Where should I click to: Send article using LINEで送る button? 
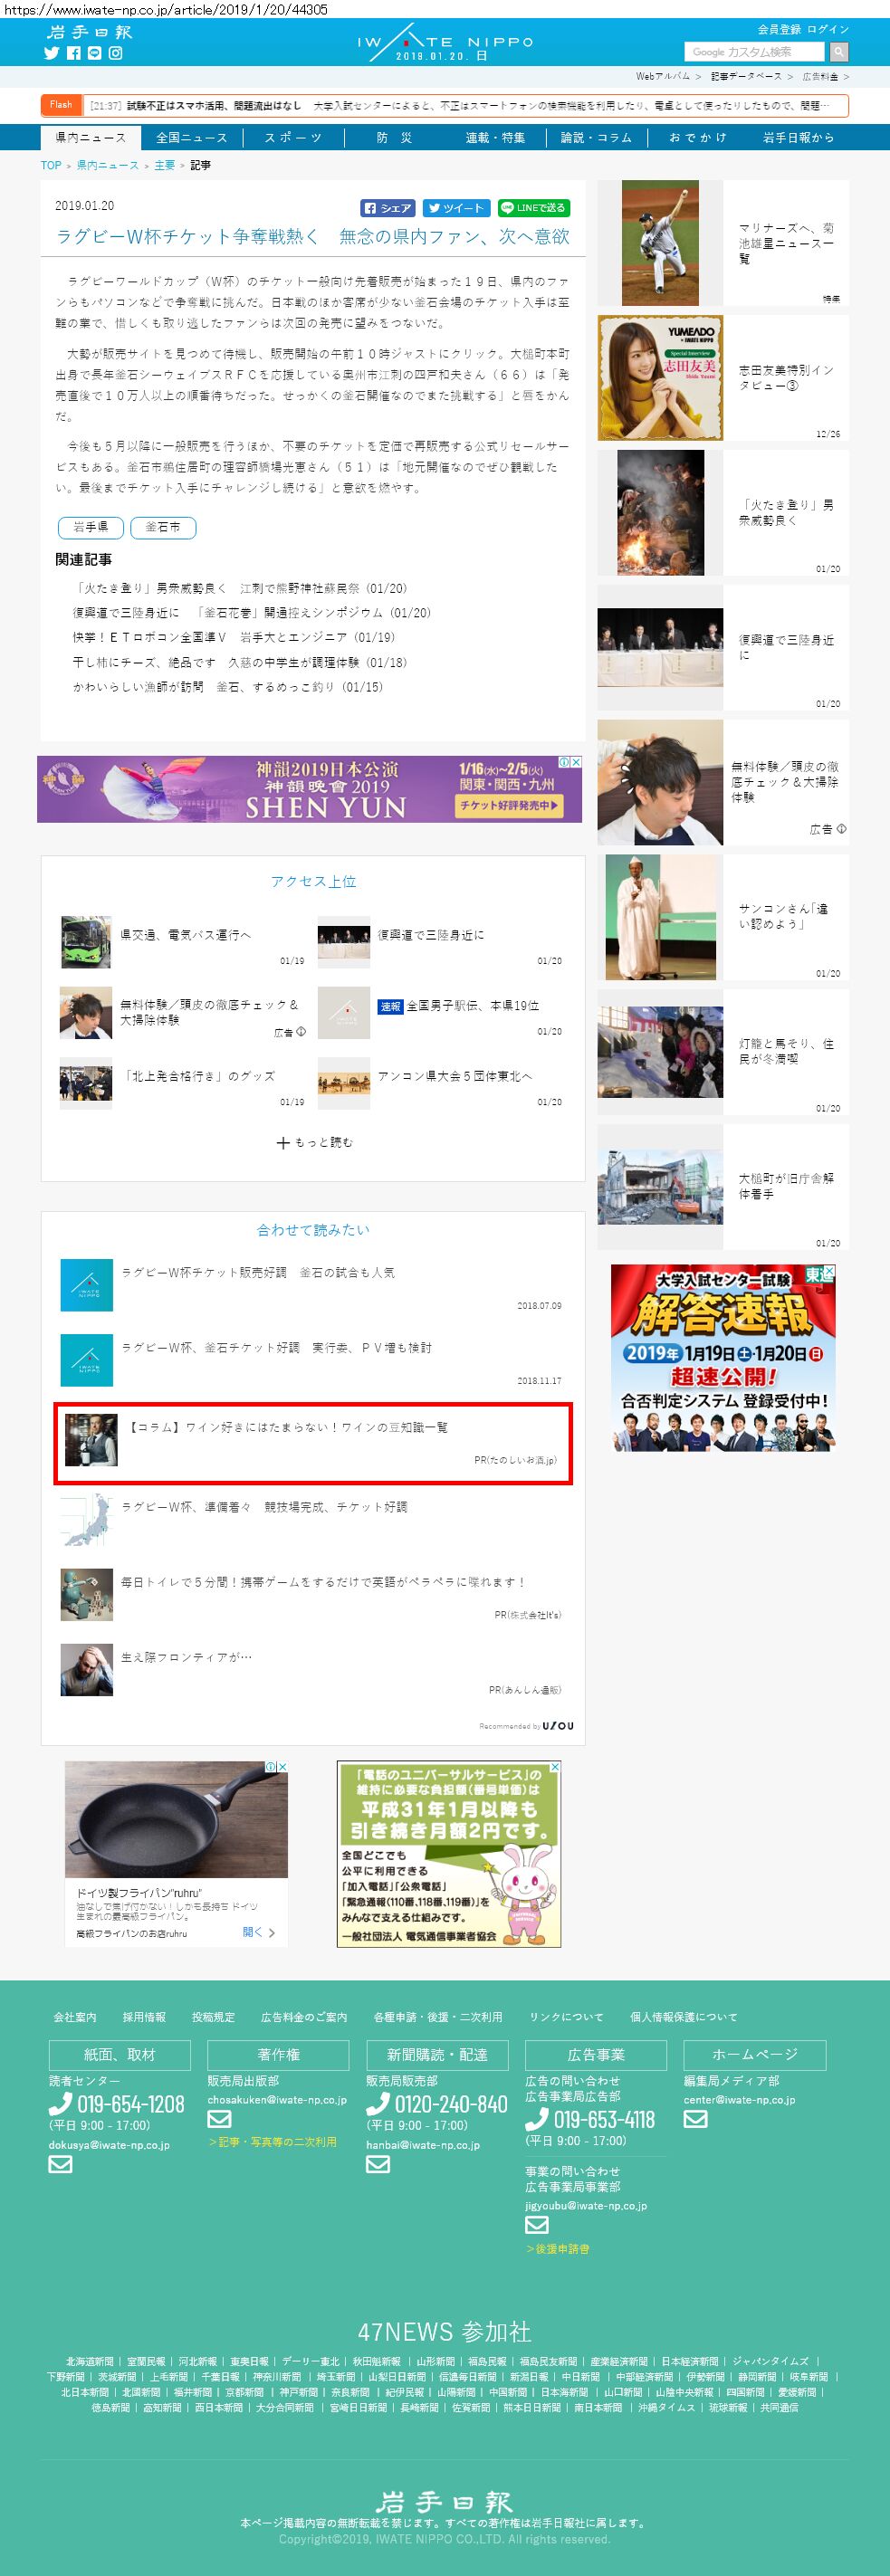click(x=533, y=208)
